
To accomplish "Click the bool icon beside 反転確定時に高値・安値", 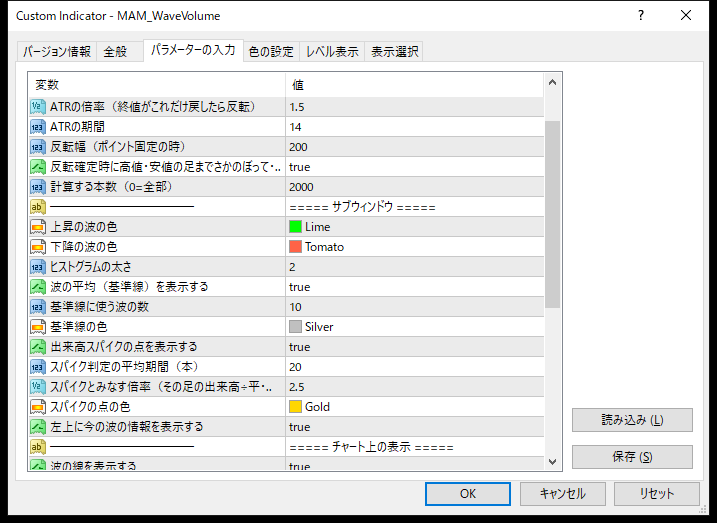I will [38, 167].
